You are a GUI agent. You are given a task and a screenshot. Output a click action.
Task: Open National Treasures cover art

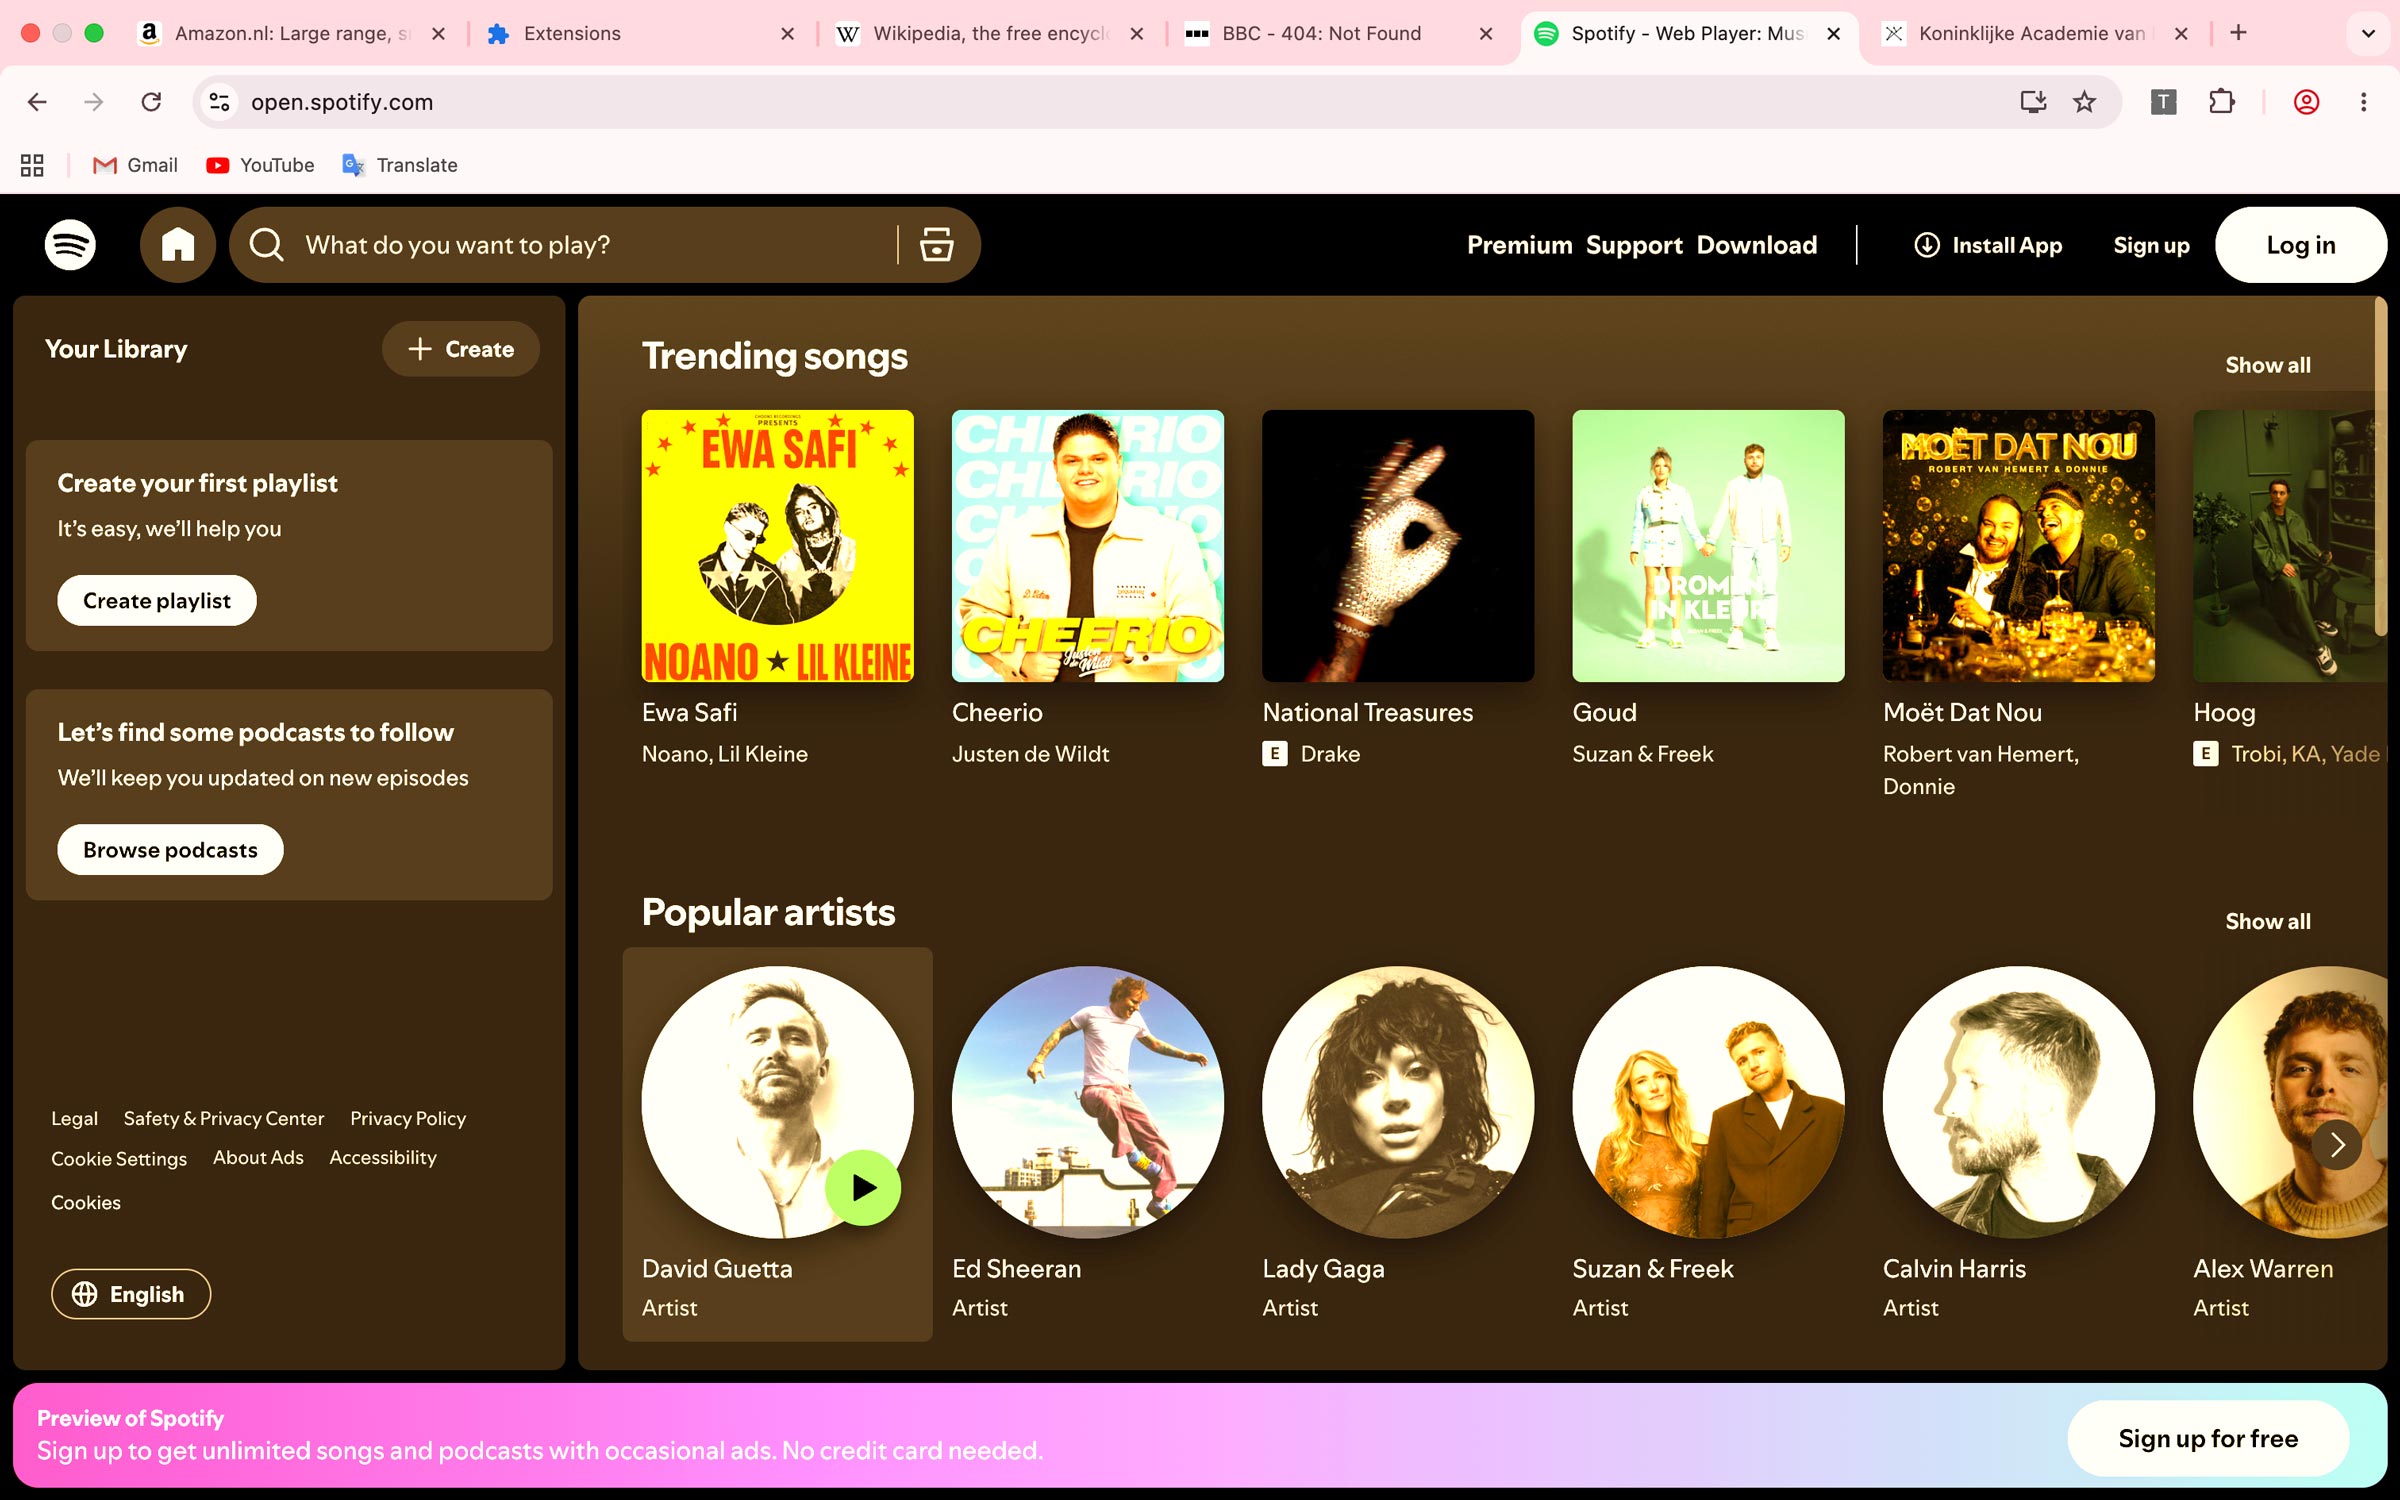[1398, 546]
